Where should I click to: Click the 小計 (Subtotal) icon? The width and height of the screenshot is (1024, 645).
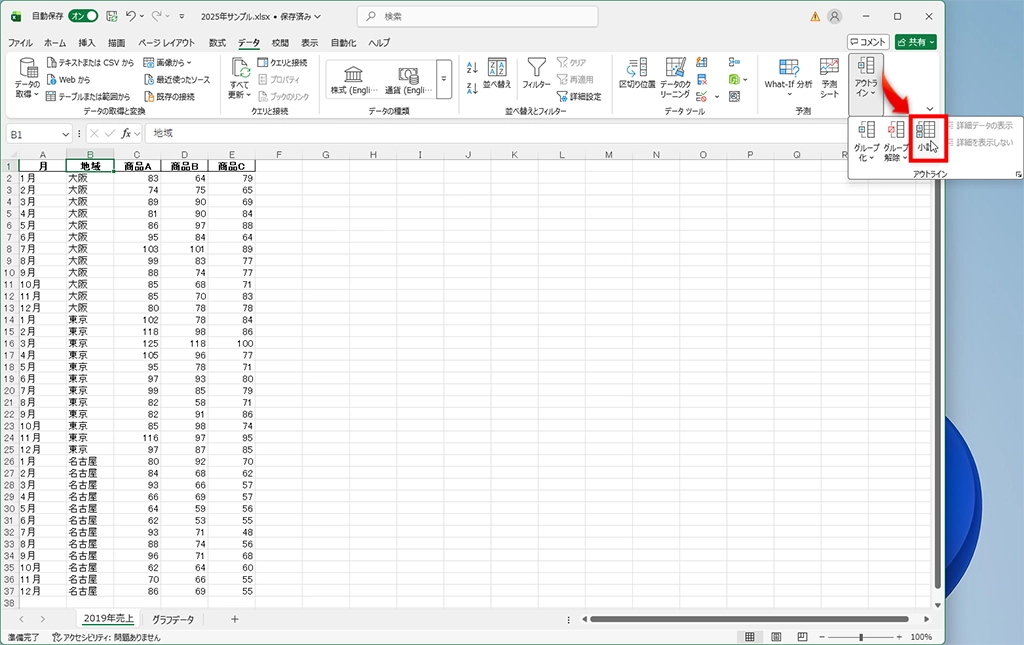point(926,137)
